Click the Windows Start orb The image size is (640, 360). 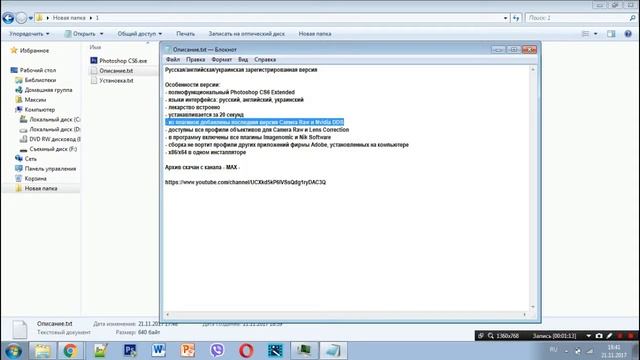pyautogui.click(x=13, y=351)
